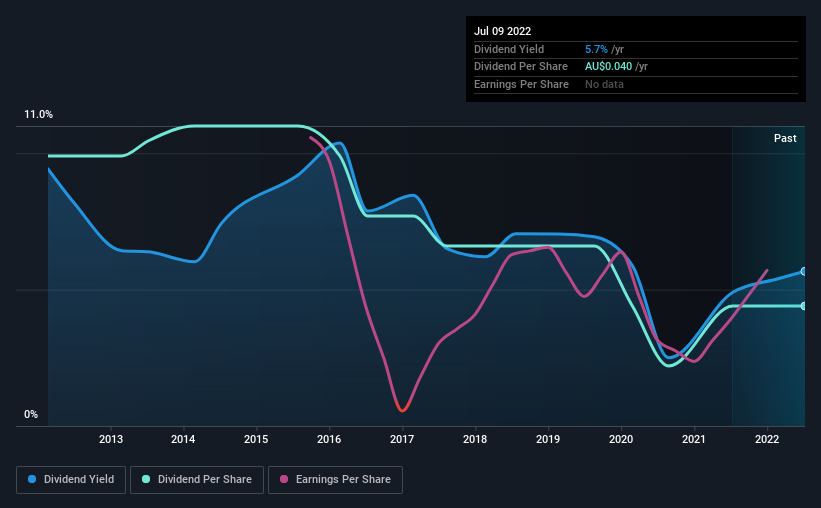The height and width of the screenshot is (508, 821).
Task: Click the 2014 axis label
Action: (x=183, y=439)
